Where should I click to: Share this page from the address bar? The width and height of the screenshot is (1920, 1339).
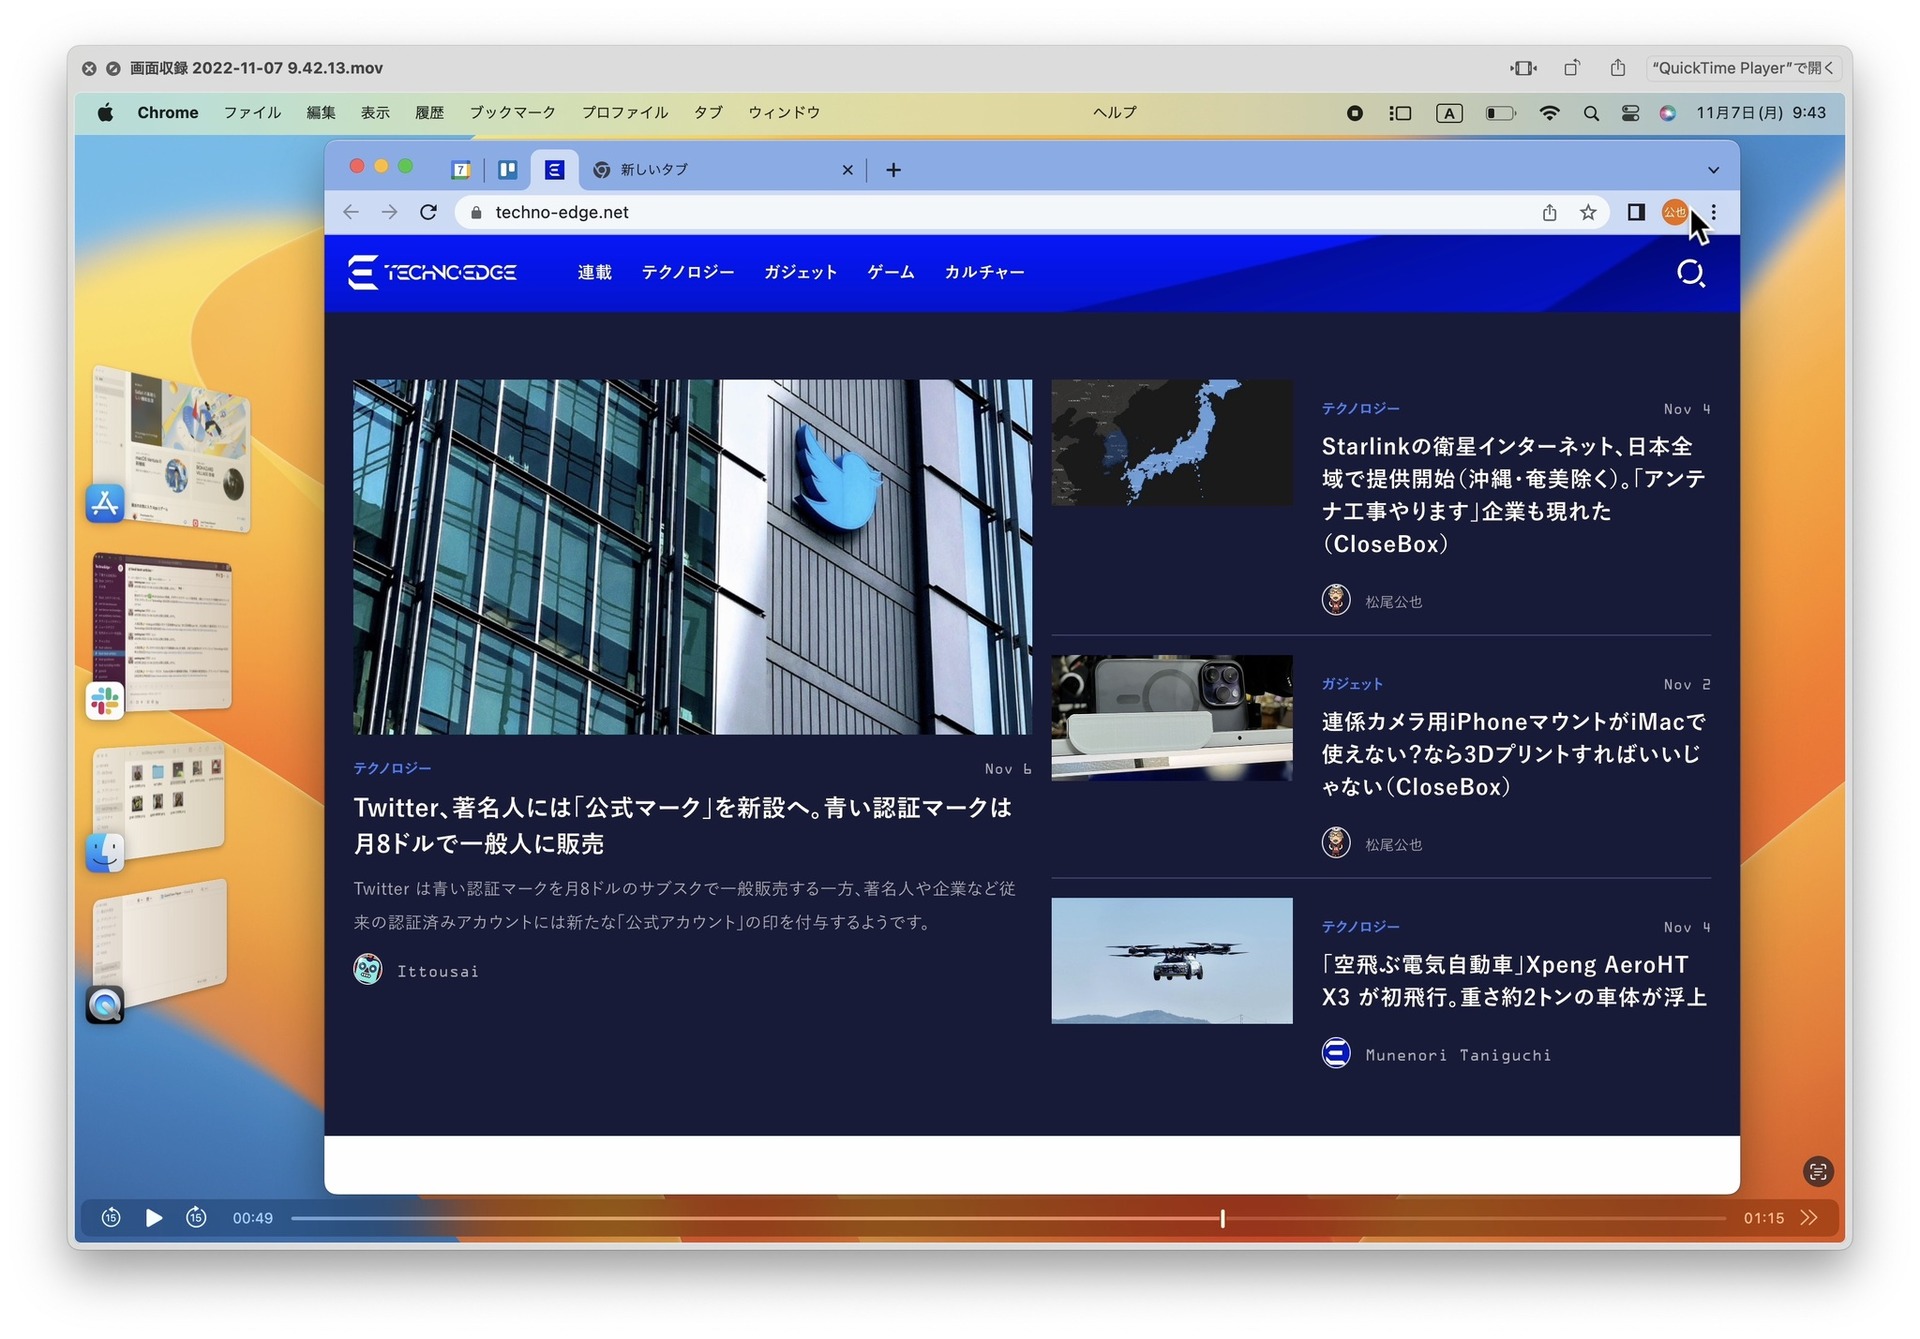(x=1549, y=212)
